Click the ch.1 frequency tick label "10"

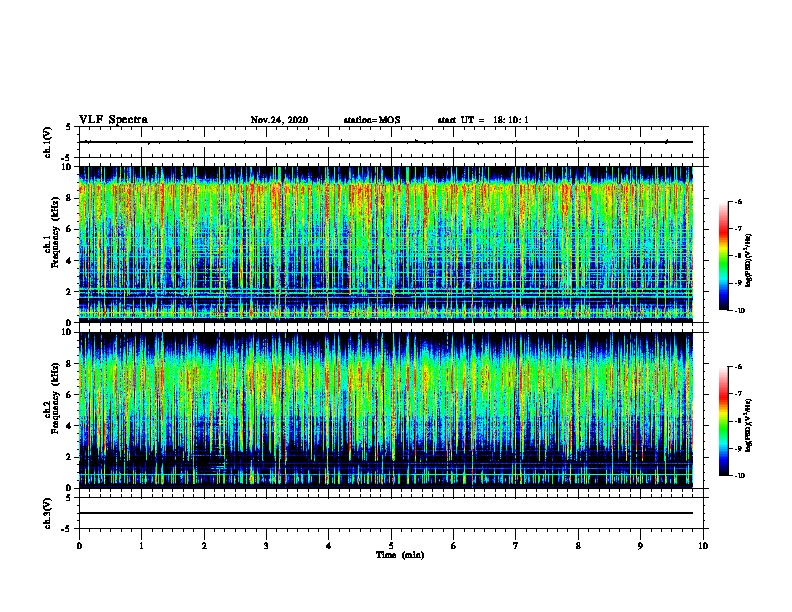coord(68,167)
